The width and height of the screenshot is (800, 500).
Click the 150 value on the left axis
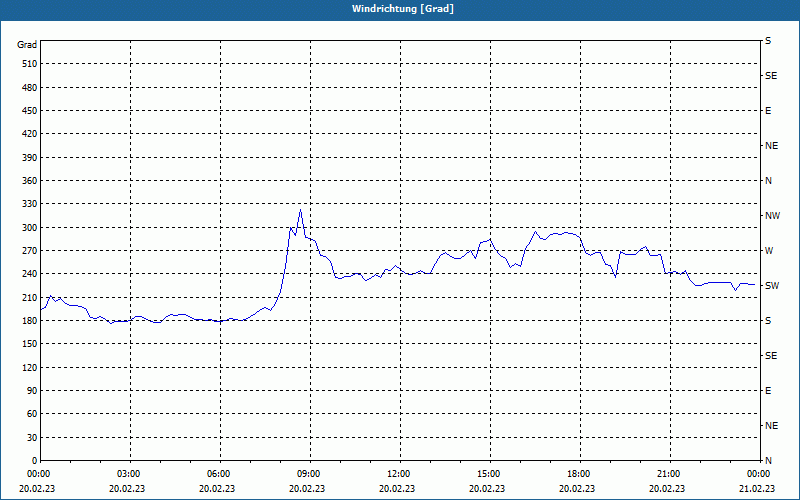click(x=29, y=344)
